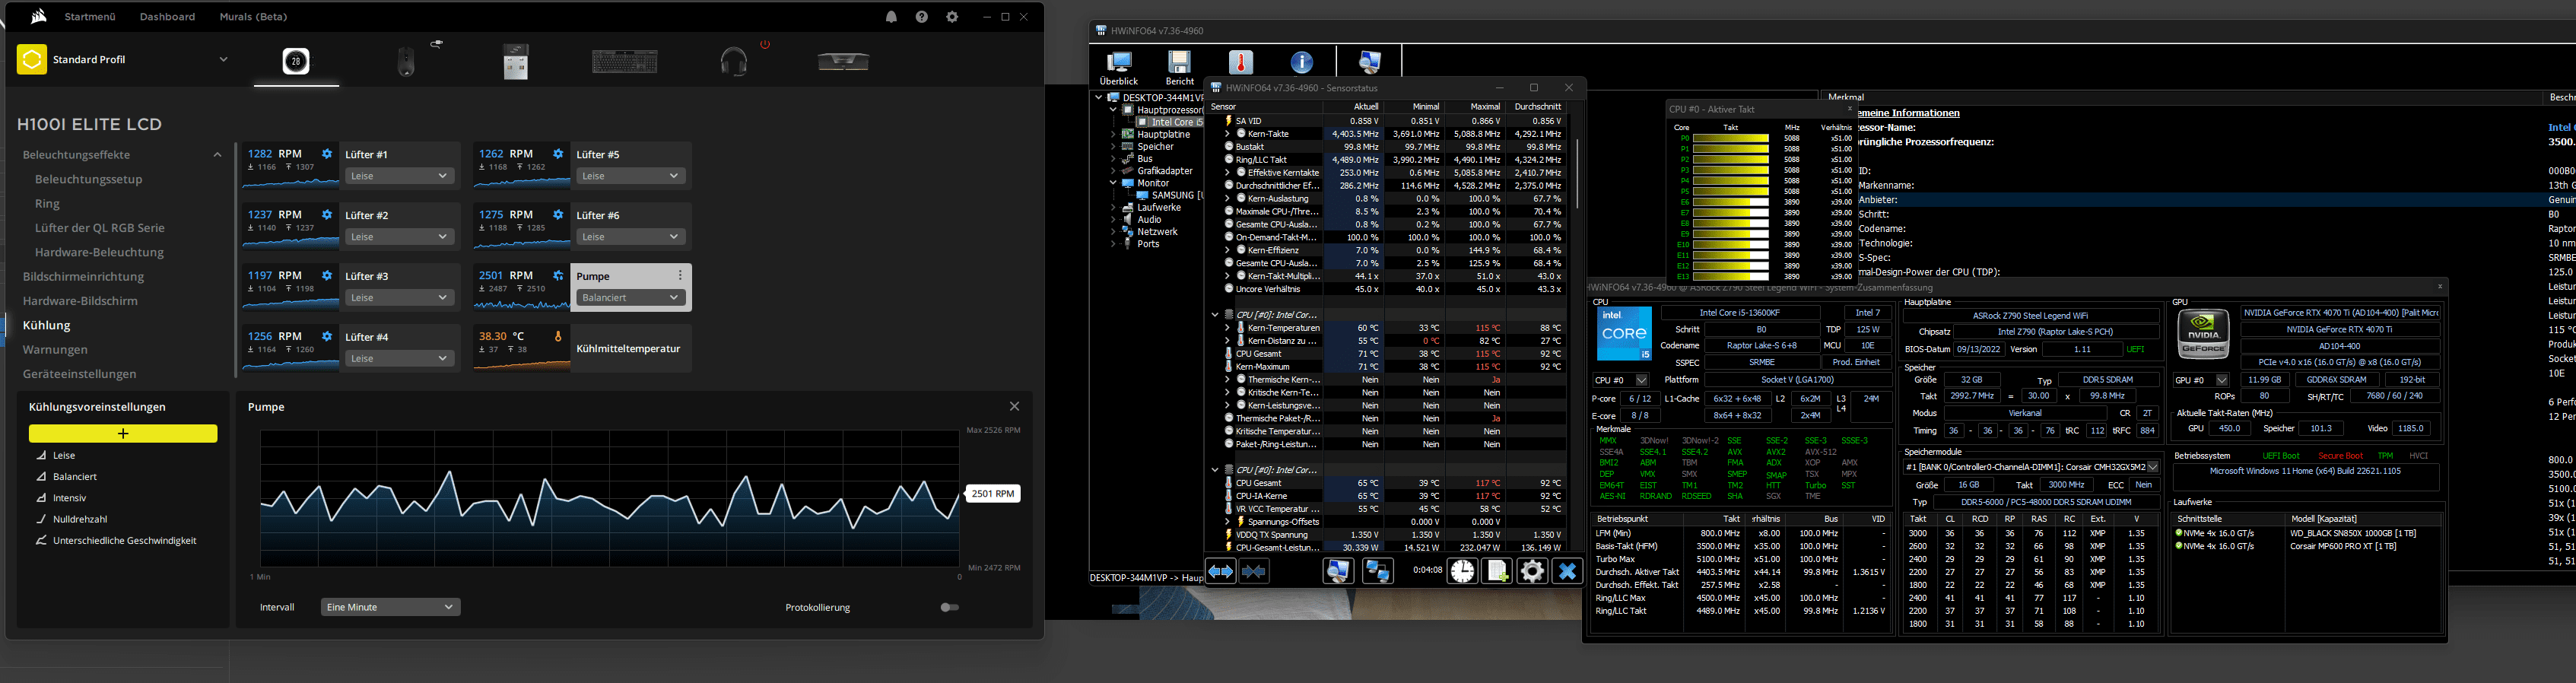Click the expand arrows icon in Sensorstatus toolbar
The width and height of the screenshot is (2576, 683).
[x=1221, y=571]
